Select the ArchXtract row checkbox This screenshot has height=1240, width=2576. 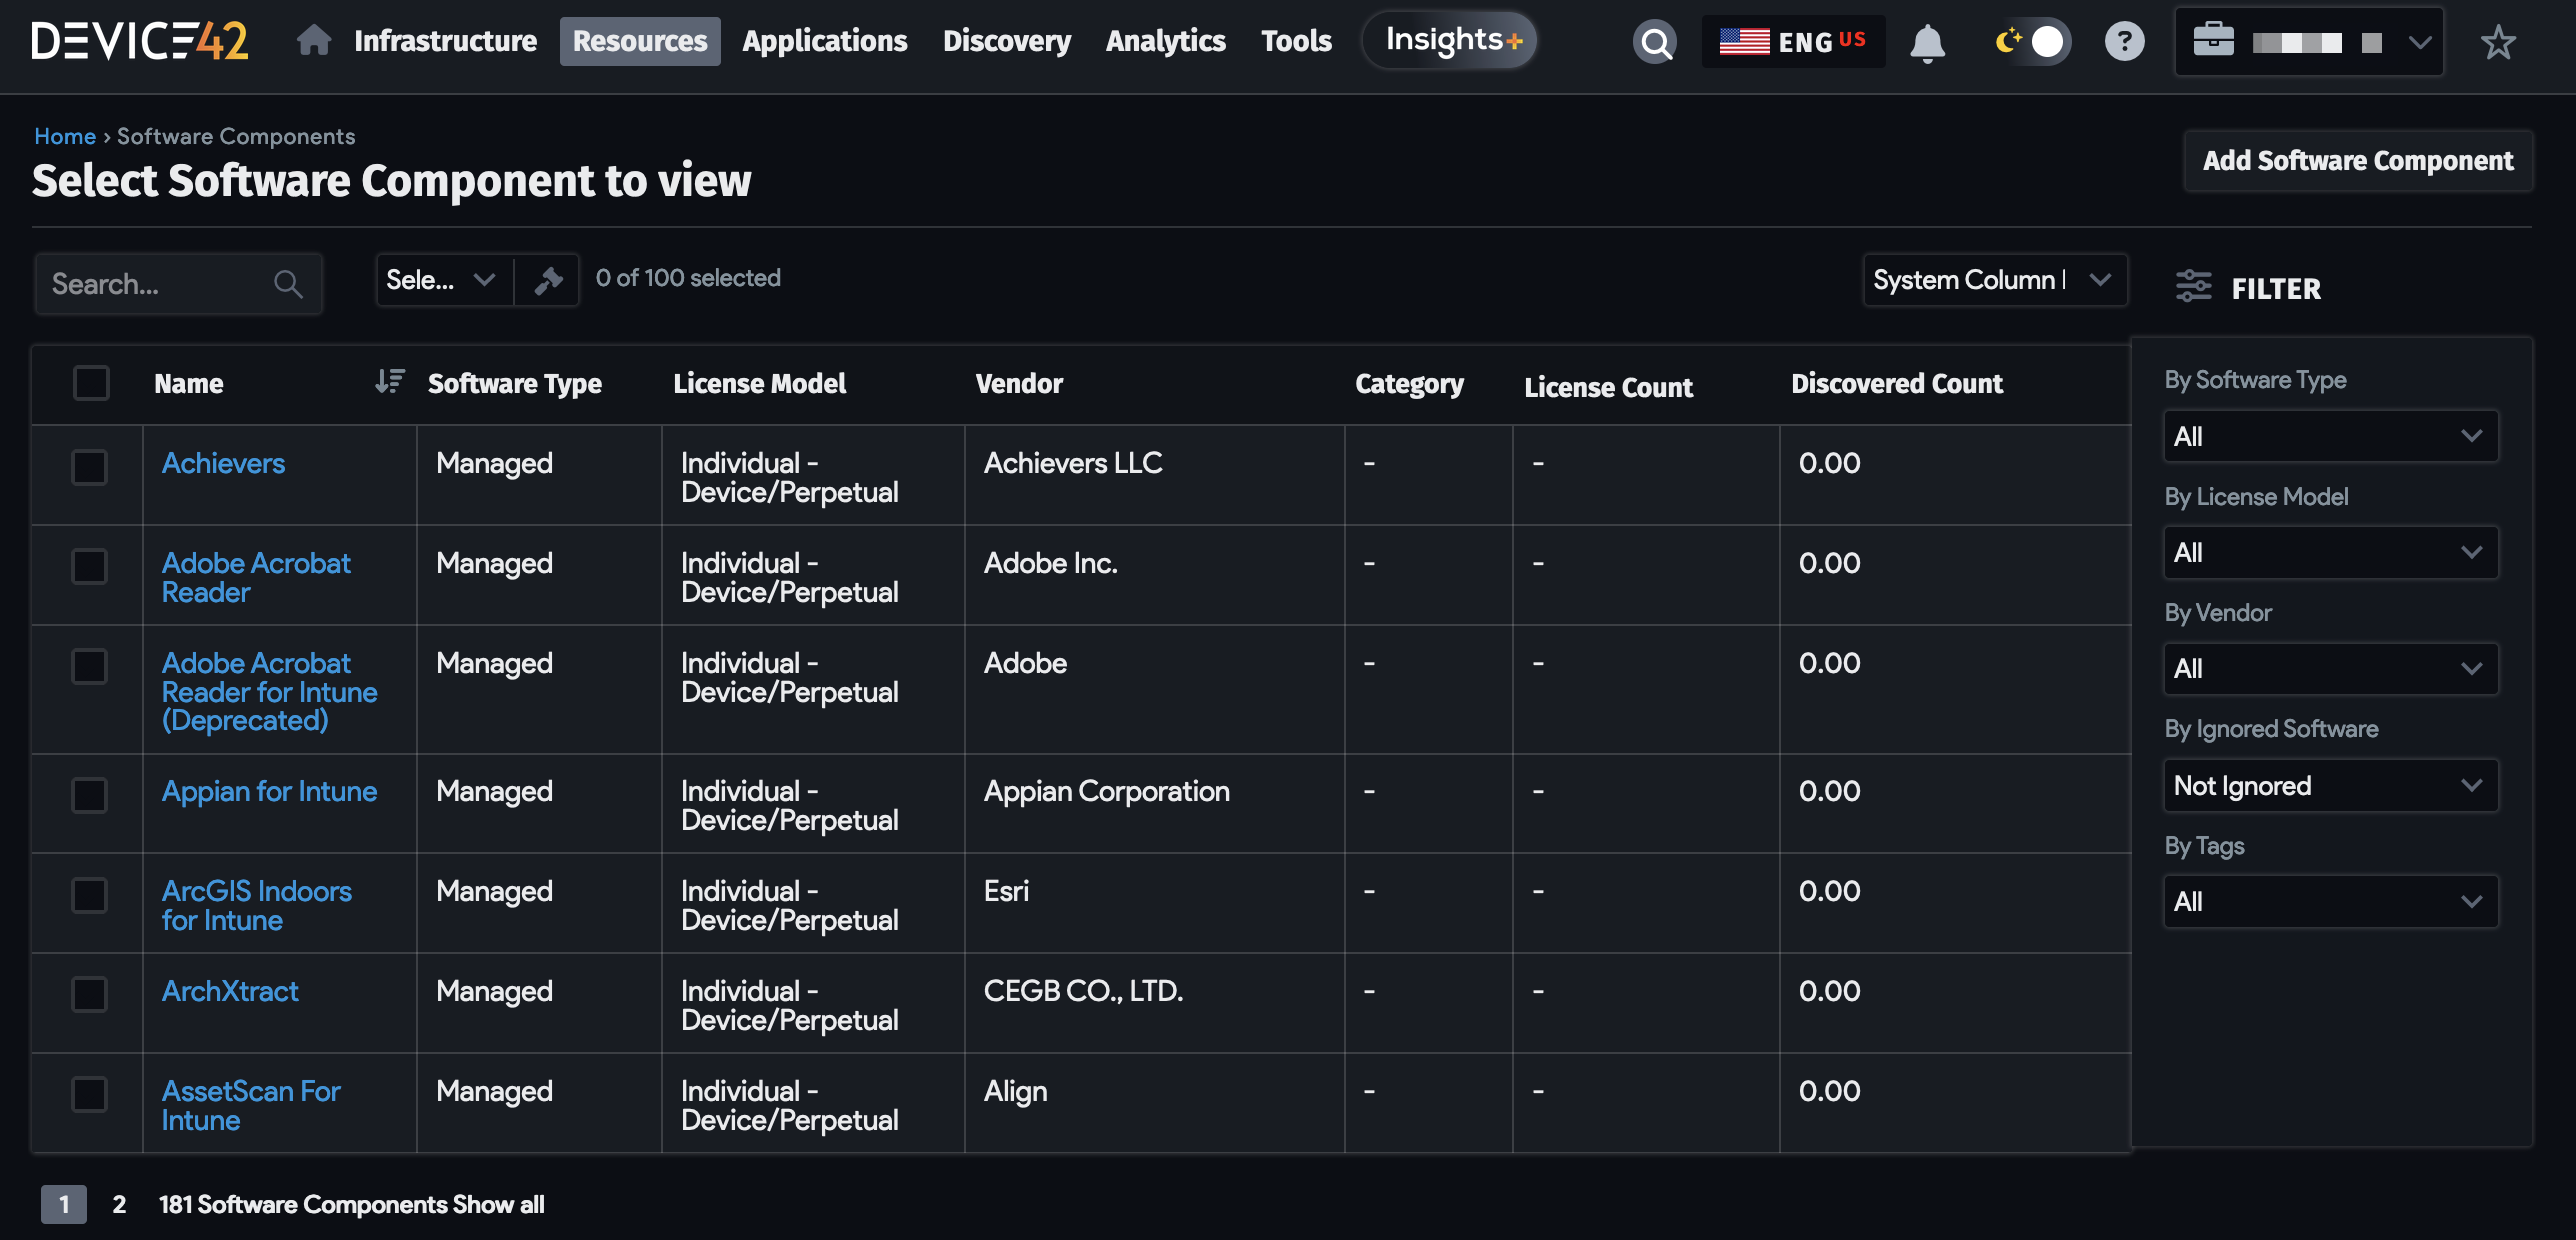(x=90, y=994)
